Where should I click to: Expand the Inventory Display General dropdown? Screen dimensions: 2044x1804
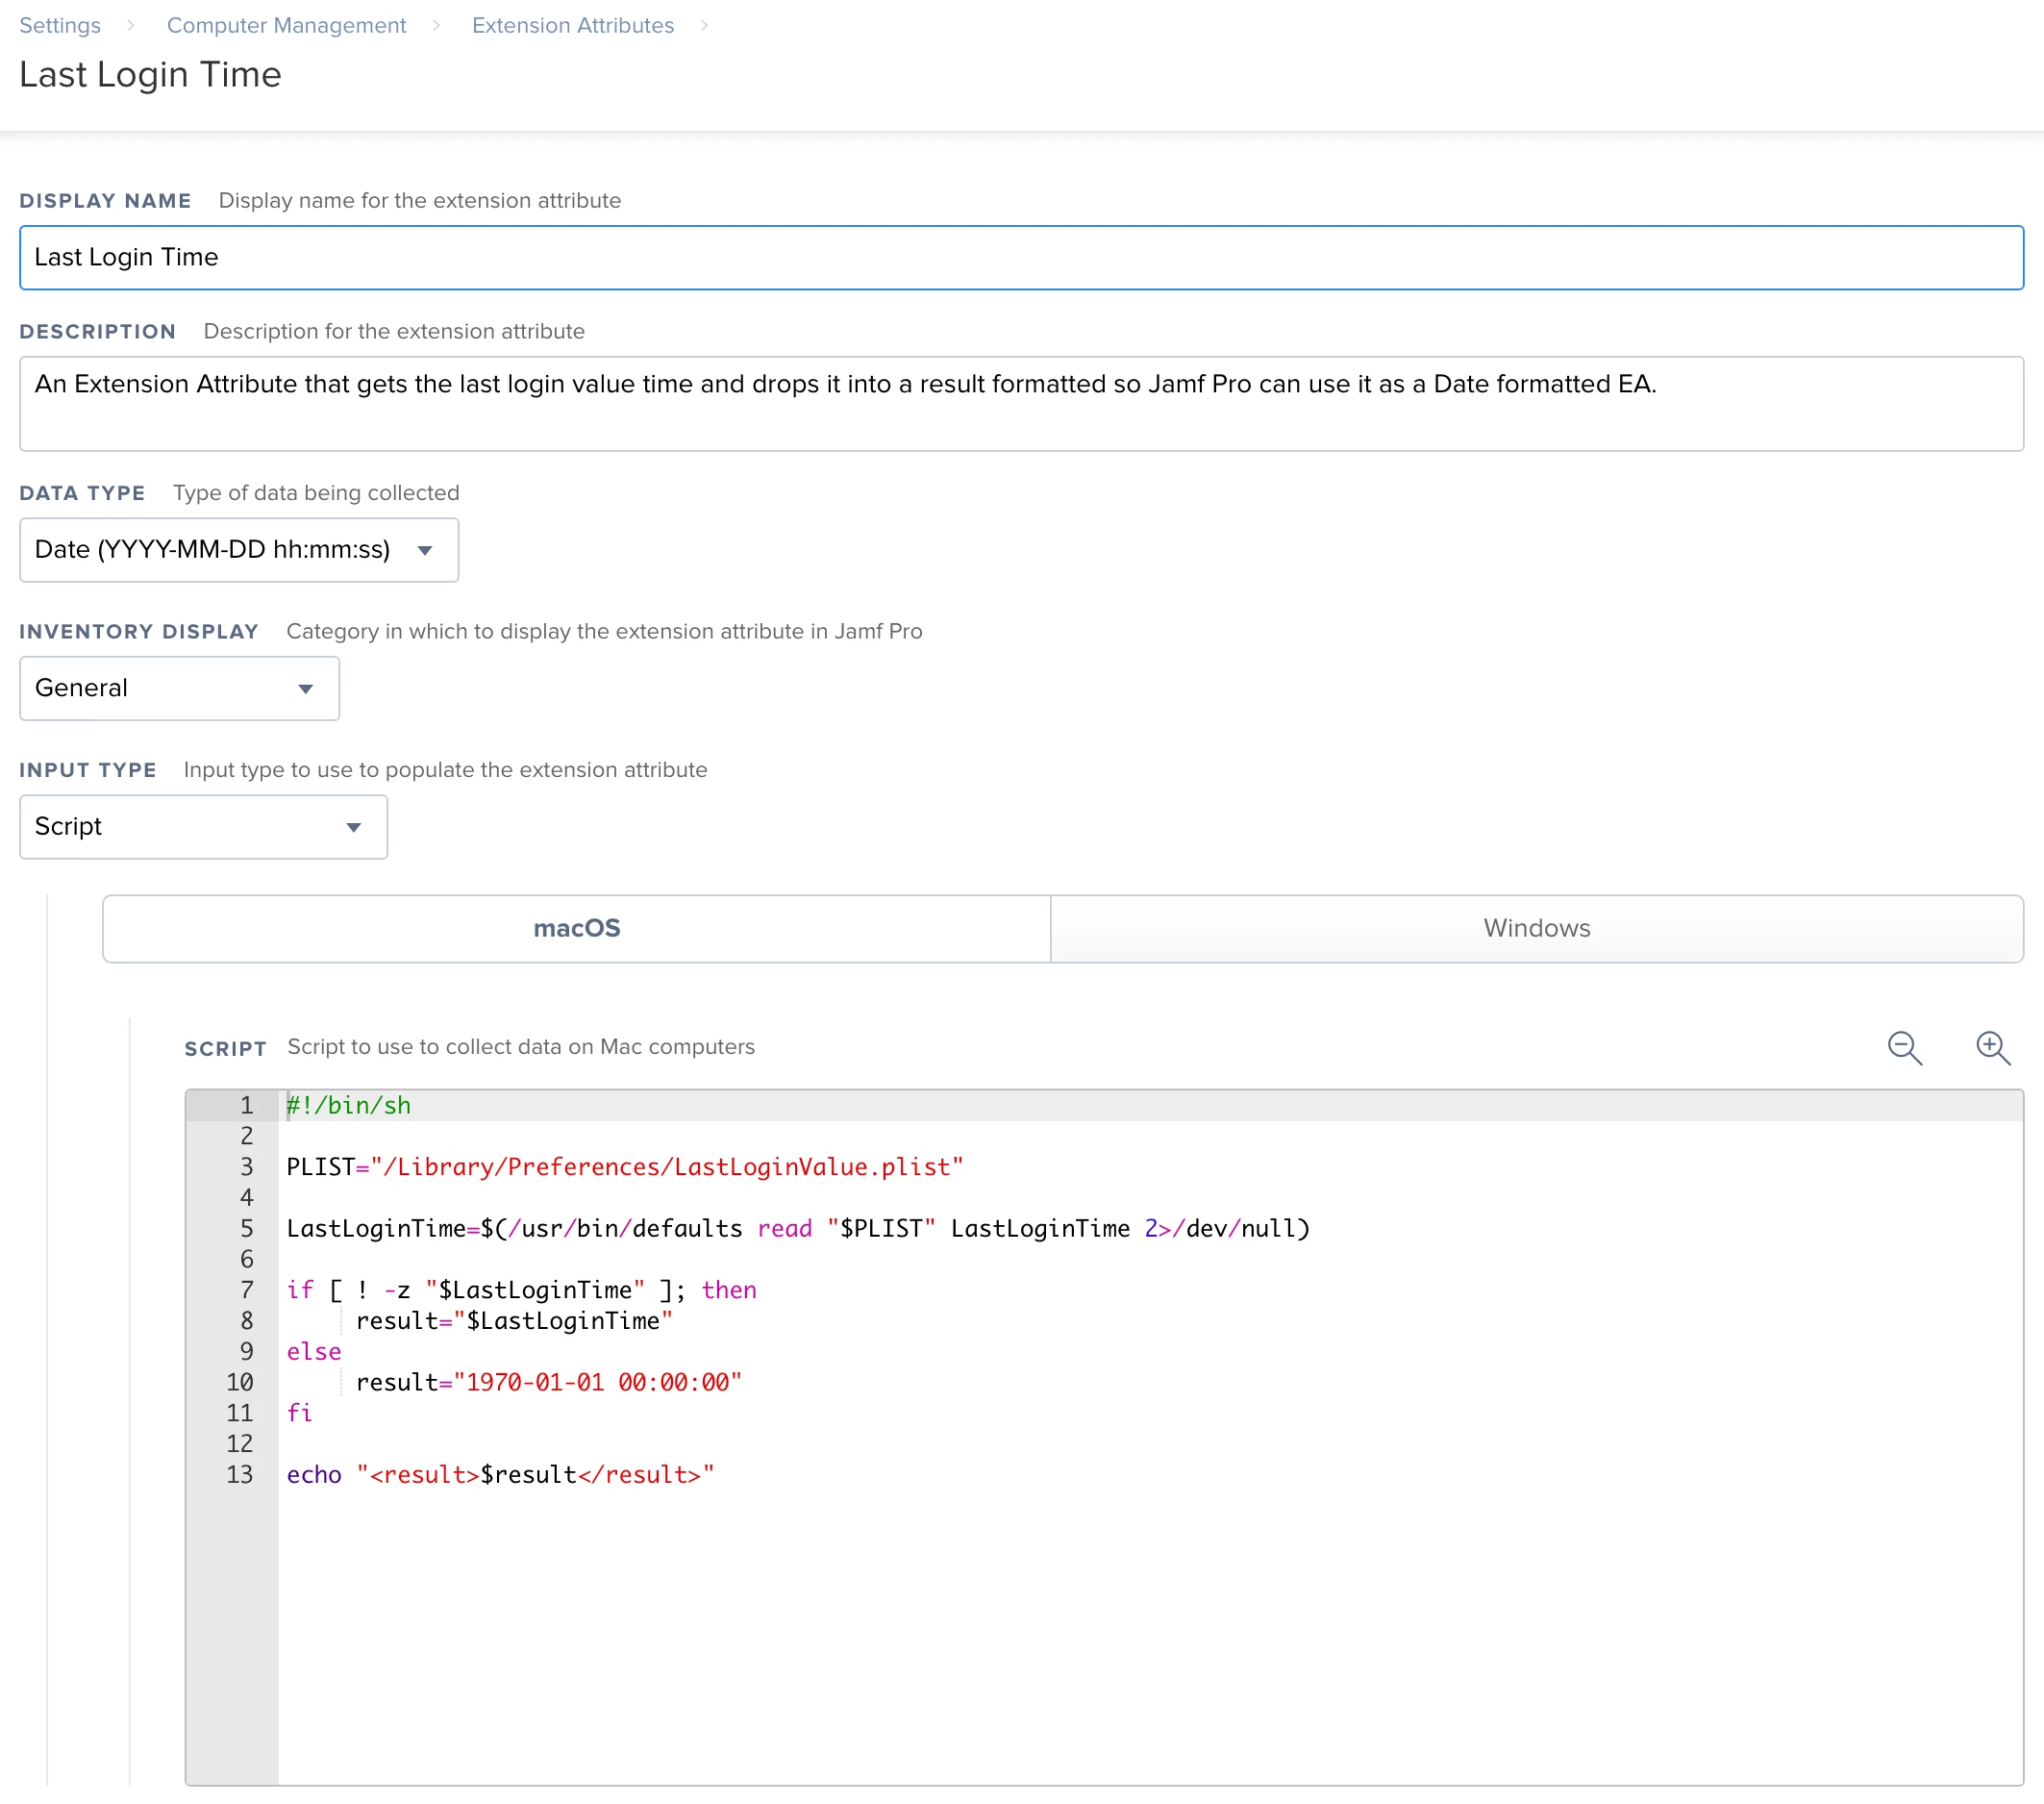(x=179, y=688)
